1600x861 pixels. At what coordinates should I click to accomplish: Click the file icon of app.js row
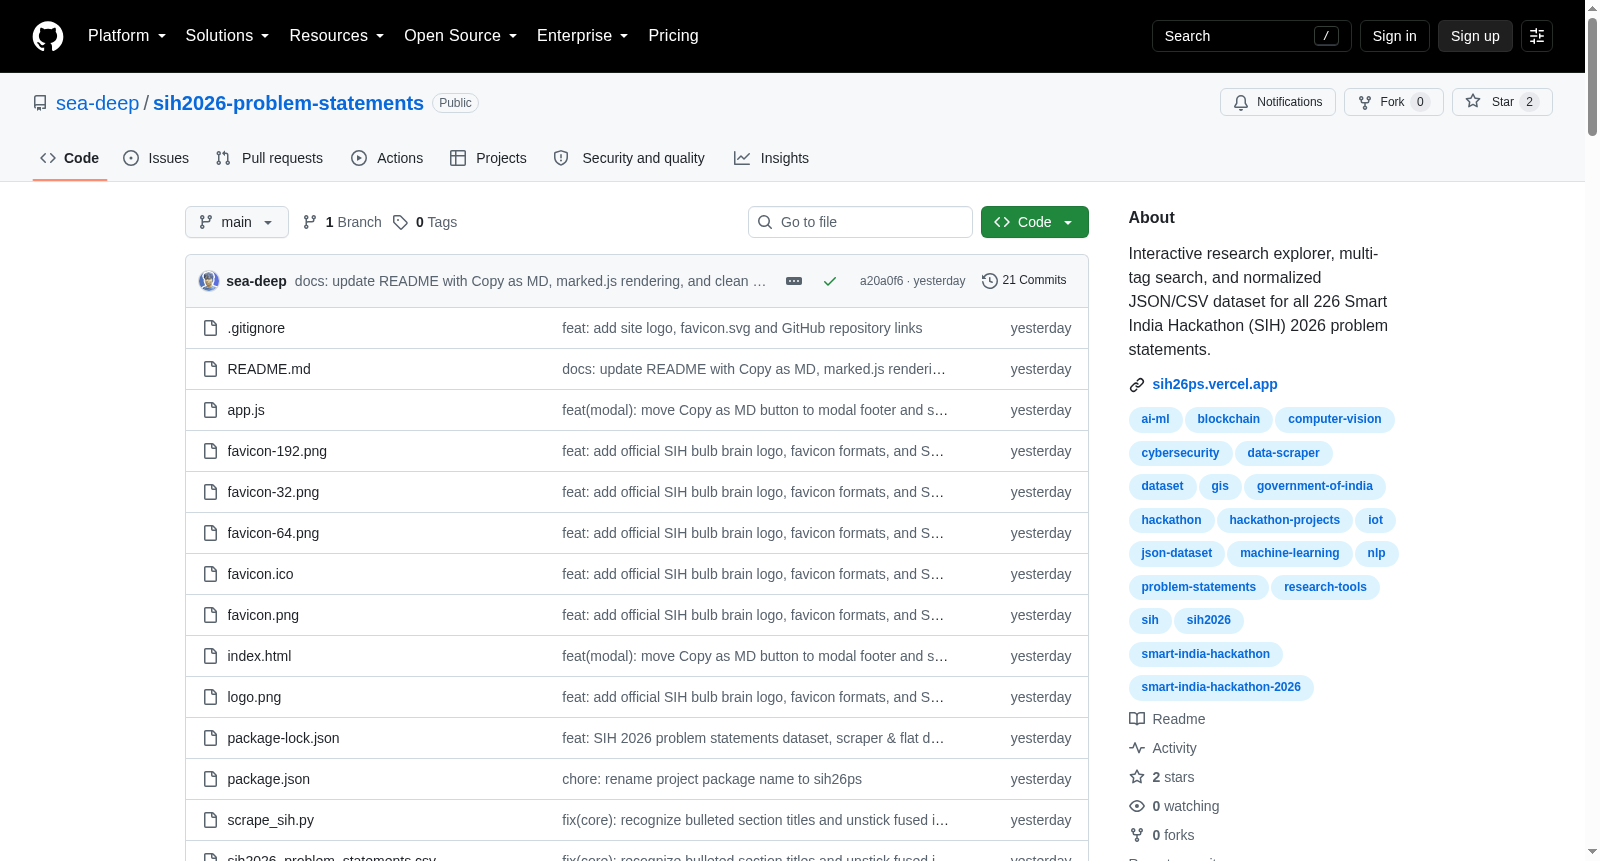[x=210, y=410]
